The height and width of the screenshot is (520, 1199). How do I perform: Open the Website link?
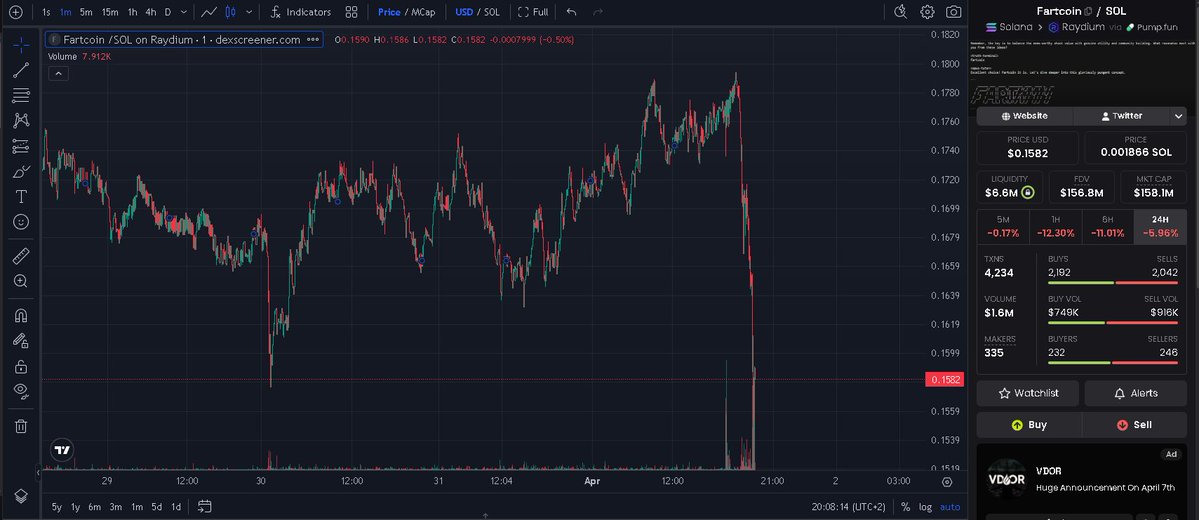[x=1025, y=116]
